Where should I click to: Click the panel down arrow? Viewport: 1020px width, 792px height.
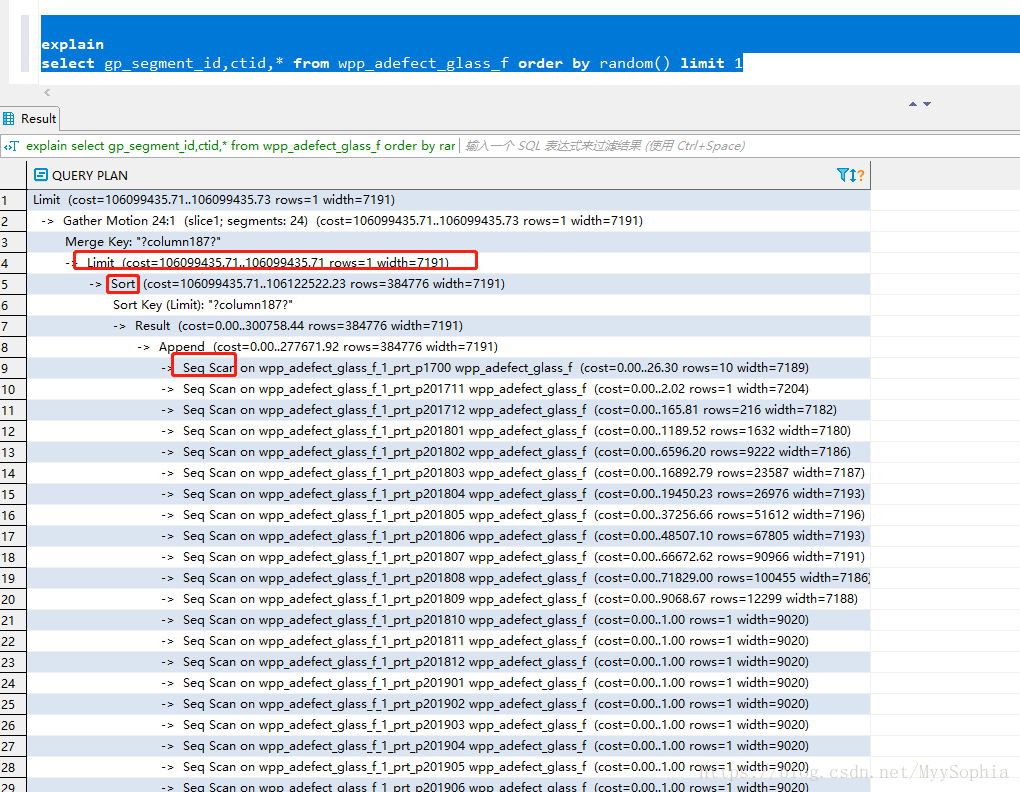[x=927, y=104]
